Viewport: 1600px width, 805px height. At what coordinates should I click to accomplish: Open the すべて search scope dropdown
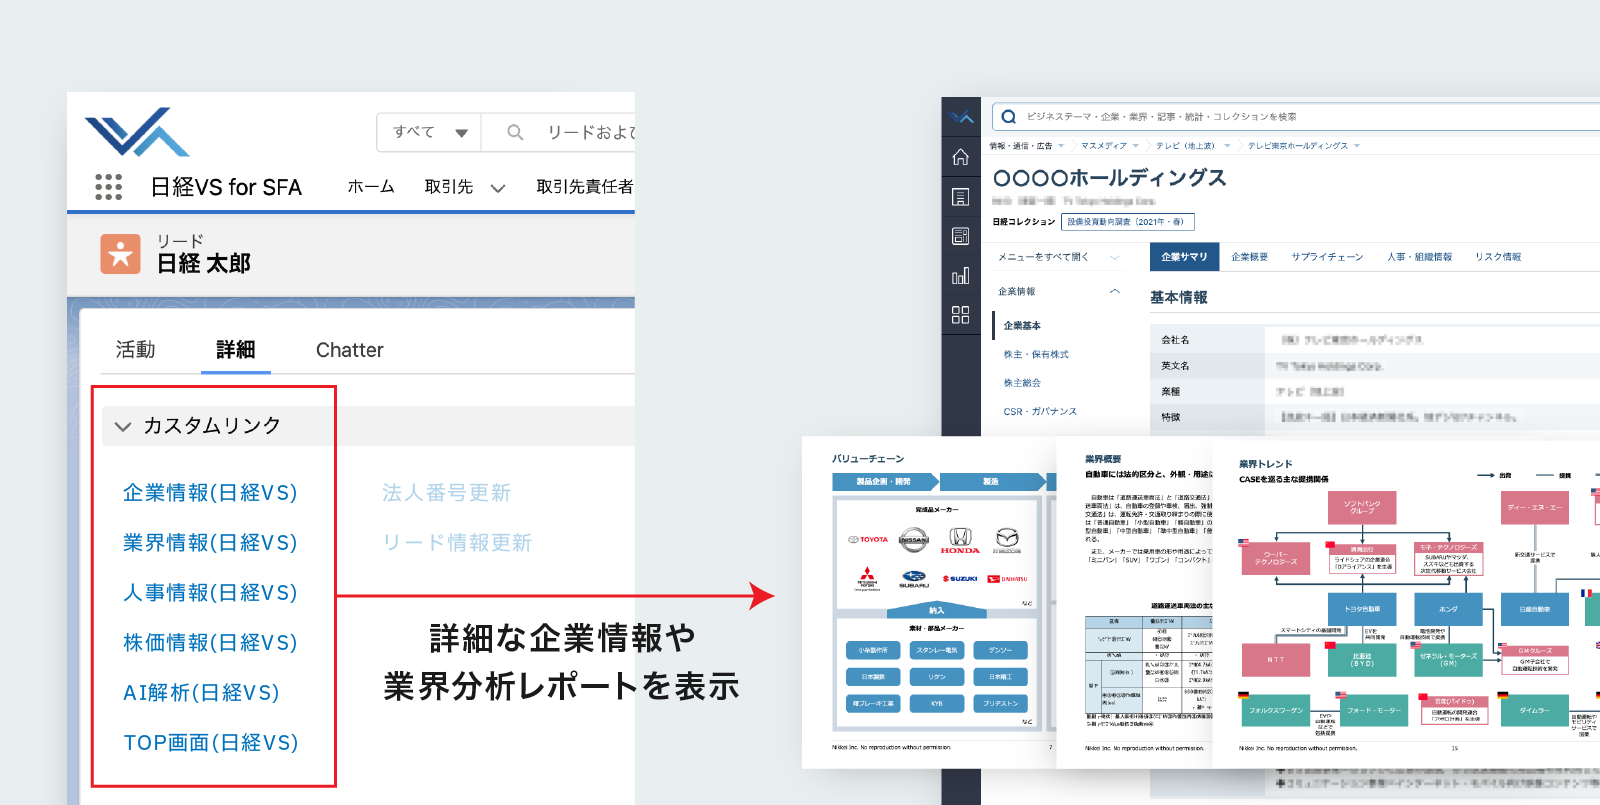coord(429,132)
